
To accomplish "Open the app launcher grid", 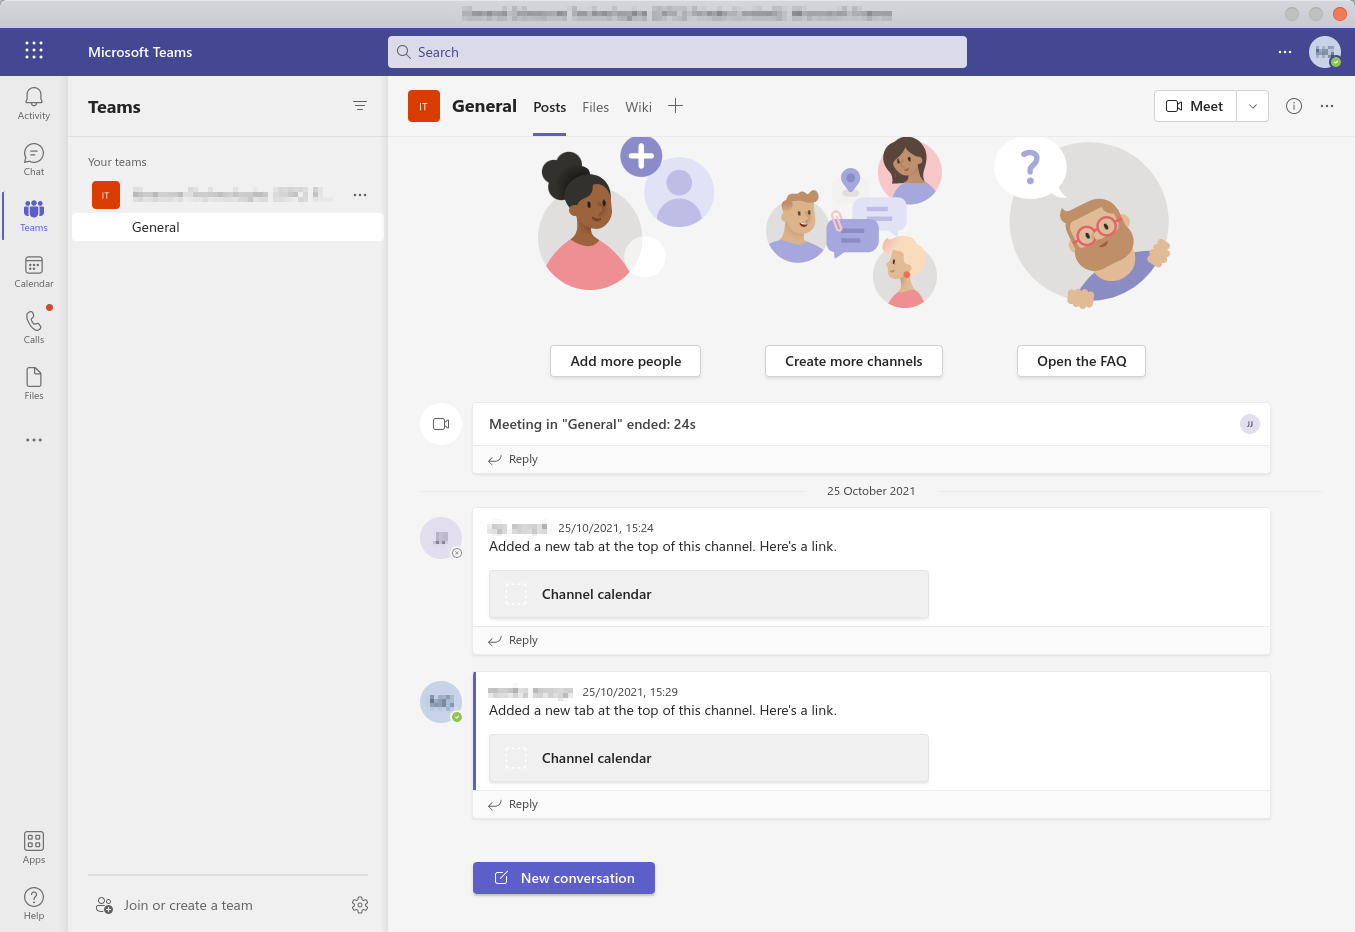I will point(34,51).
